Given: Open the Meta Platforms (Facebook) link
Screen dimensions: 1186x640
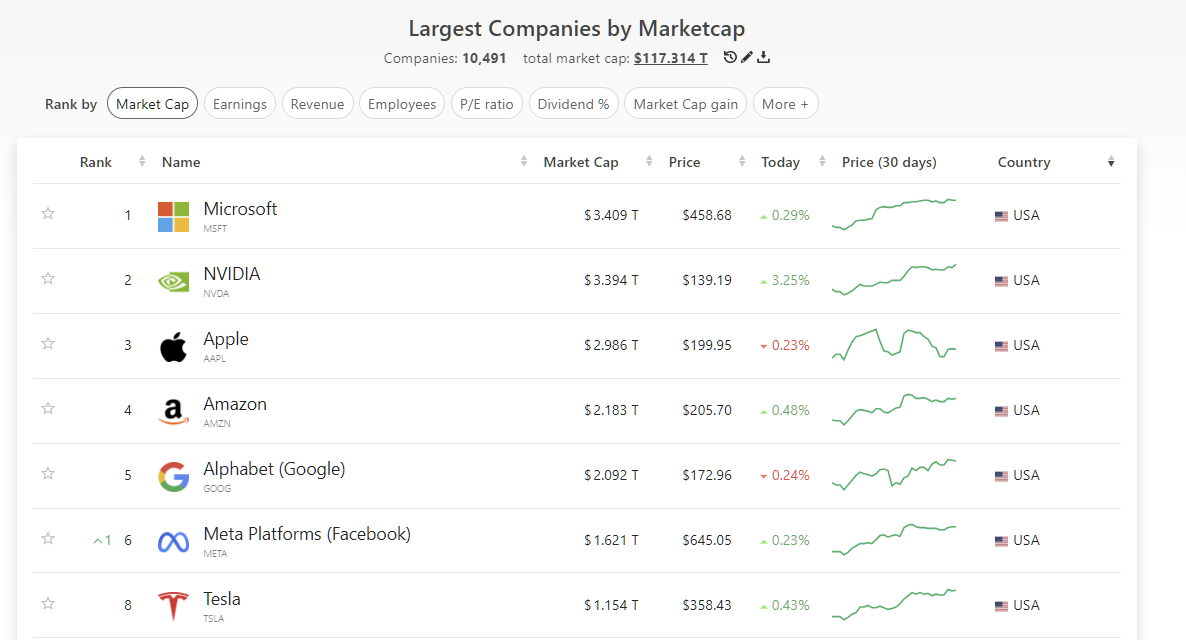Looking at the screenshot, I should [x=306, y=534].
